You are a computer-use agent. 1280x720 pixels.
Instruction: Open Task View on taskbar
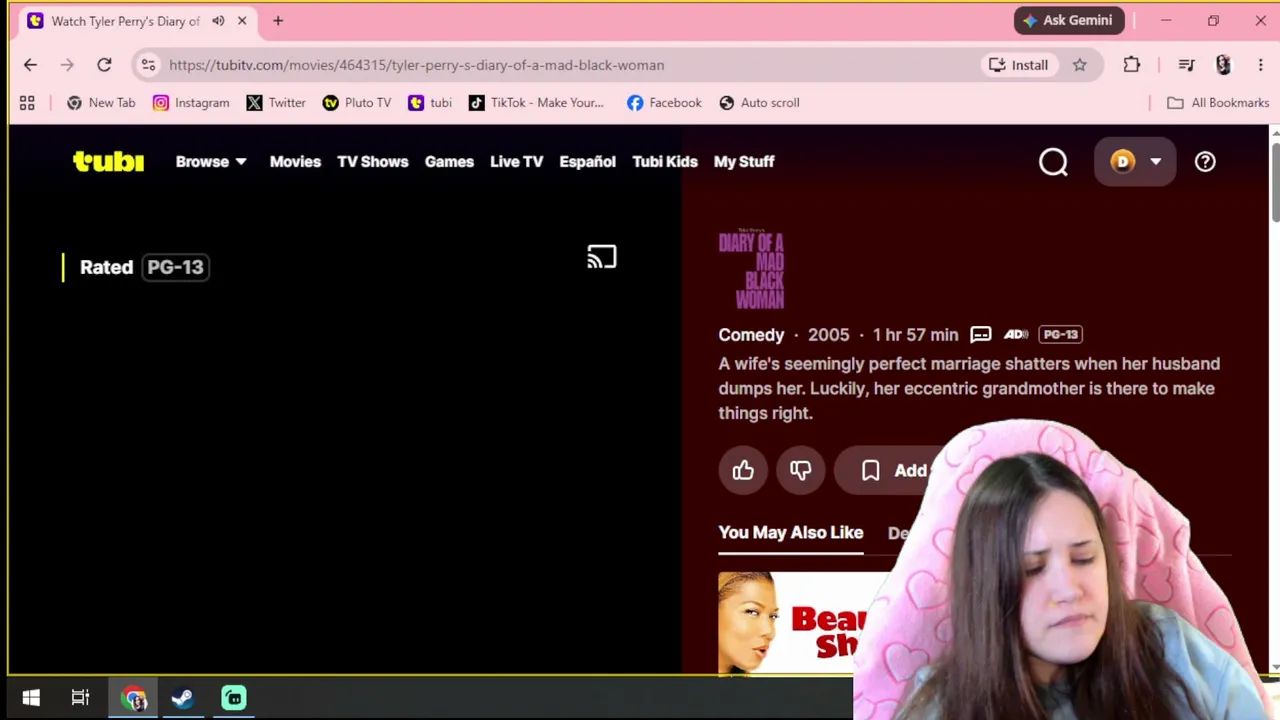[80, 698]
